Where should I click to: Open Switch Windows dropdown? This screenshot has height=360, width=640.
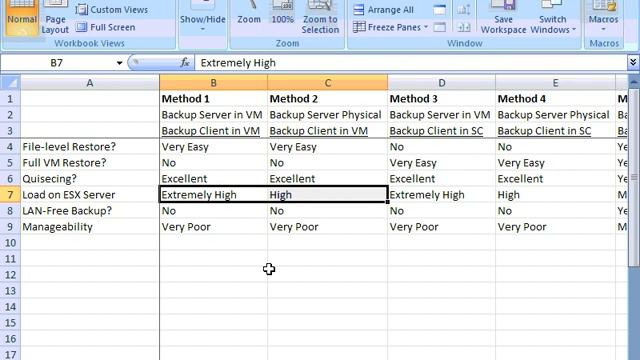553,18
